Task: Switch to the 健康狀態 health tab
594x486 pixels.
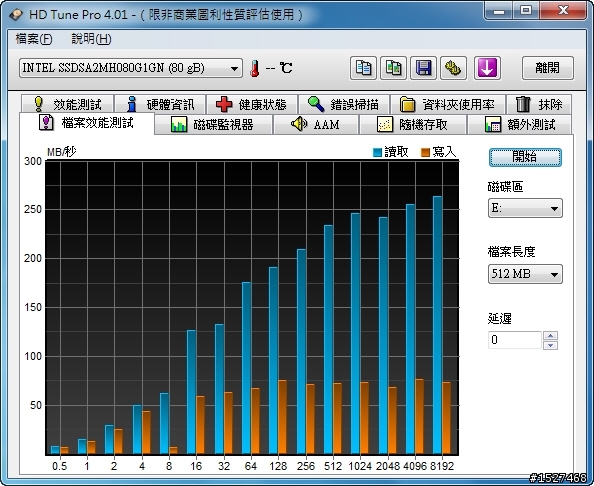Action: [x=252, y=104]
